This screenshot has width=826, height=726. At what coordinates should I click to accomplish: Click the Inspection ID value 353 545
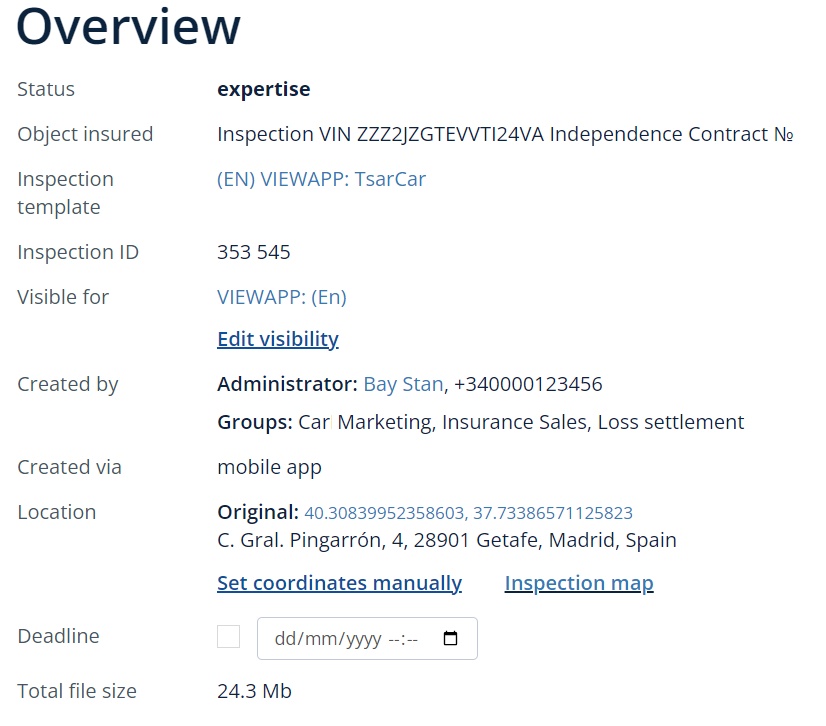(254, 252)
